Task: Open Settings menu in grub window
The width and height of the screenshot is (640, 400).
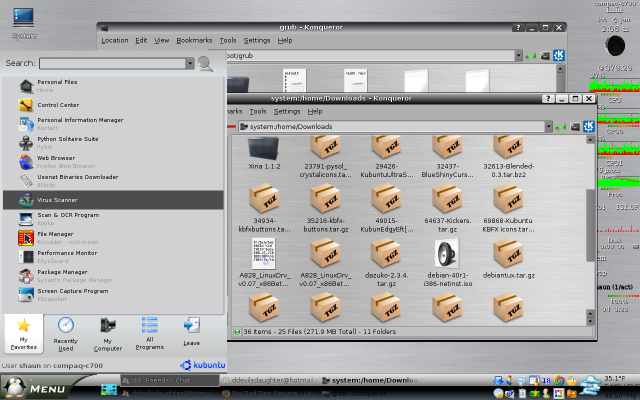Action: tap(257, 40)
